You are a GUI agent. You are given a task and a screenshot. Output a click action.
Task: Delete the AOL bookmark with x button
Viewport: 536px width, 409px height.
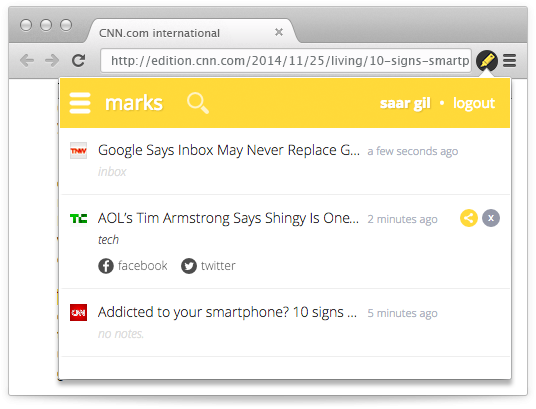491,218
